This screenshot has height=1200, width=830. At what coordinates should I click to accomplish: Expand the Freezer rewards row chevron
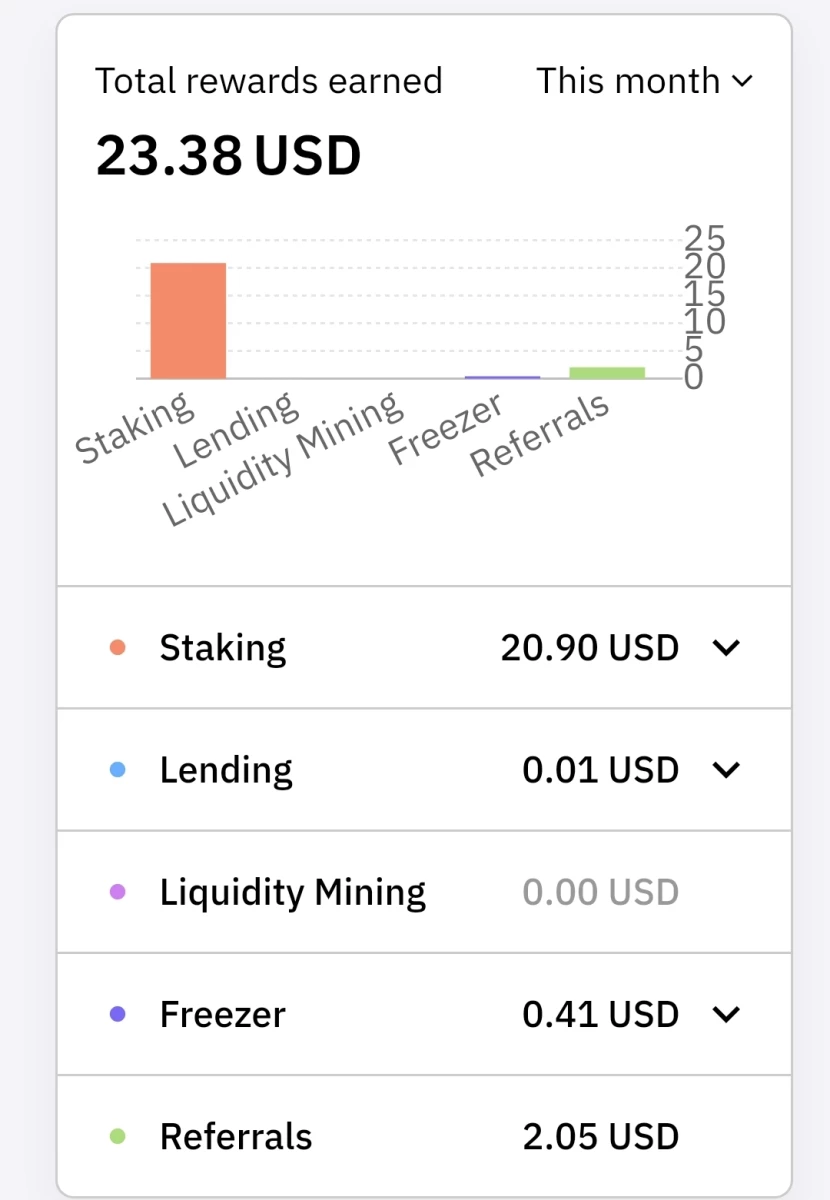pos(726,1014)
